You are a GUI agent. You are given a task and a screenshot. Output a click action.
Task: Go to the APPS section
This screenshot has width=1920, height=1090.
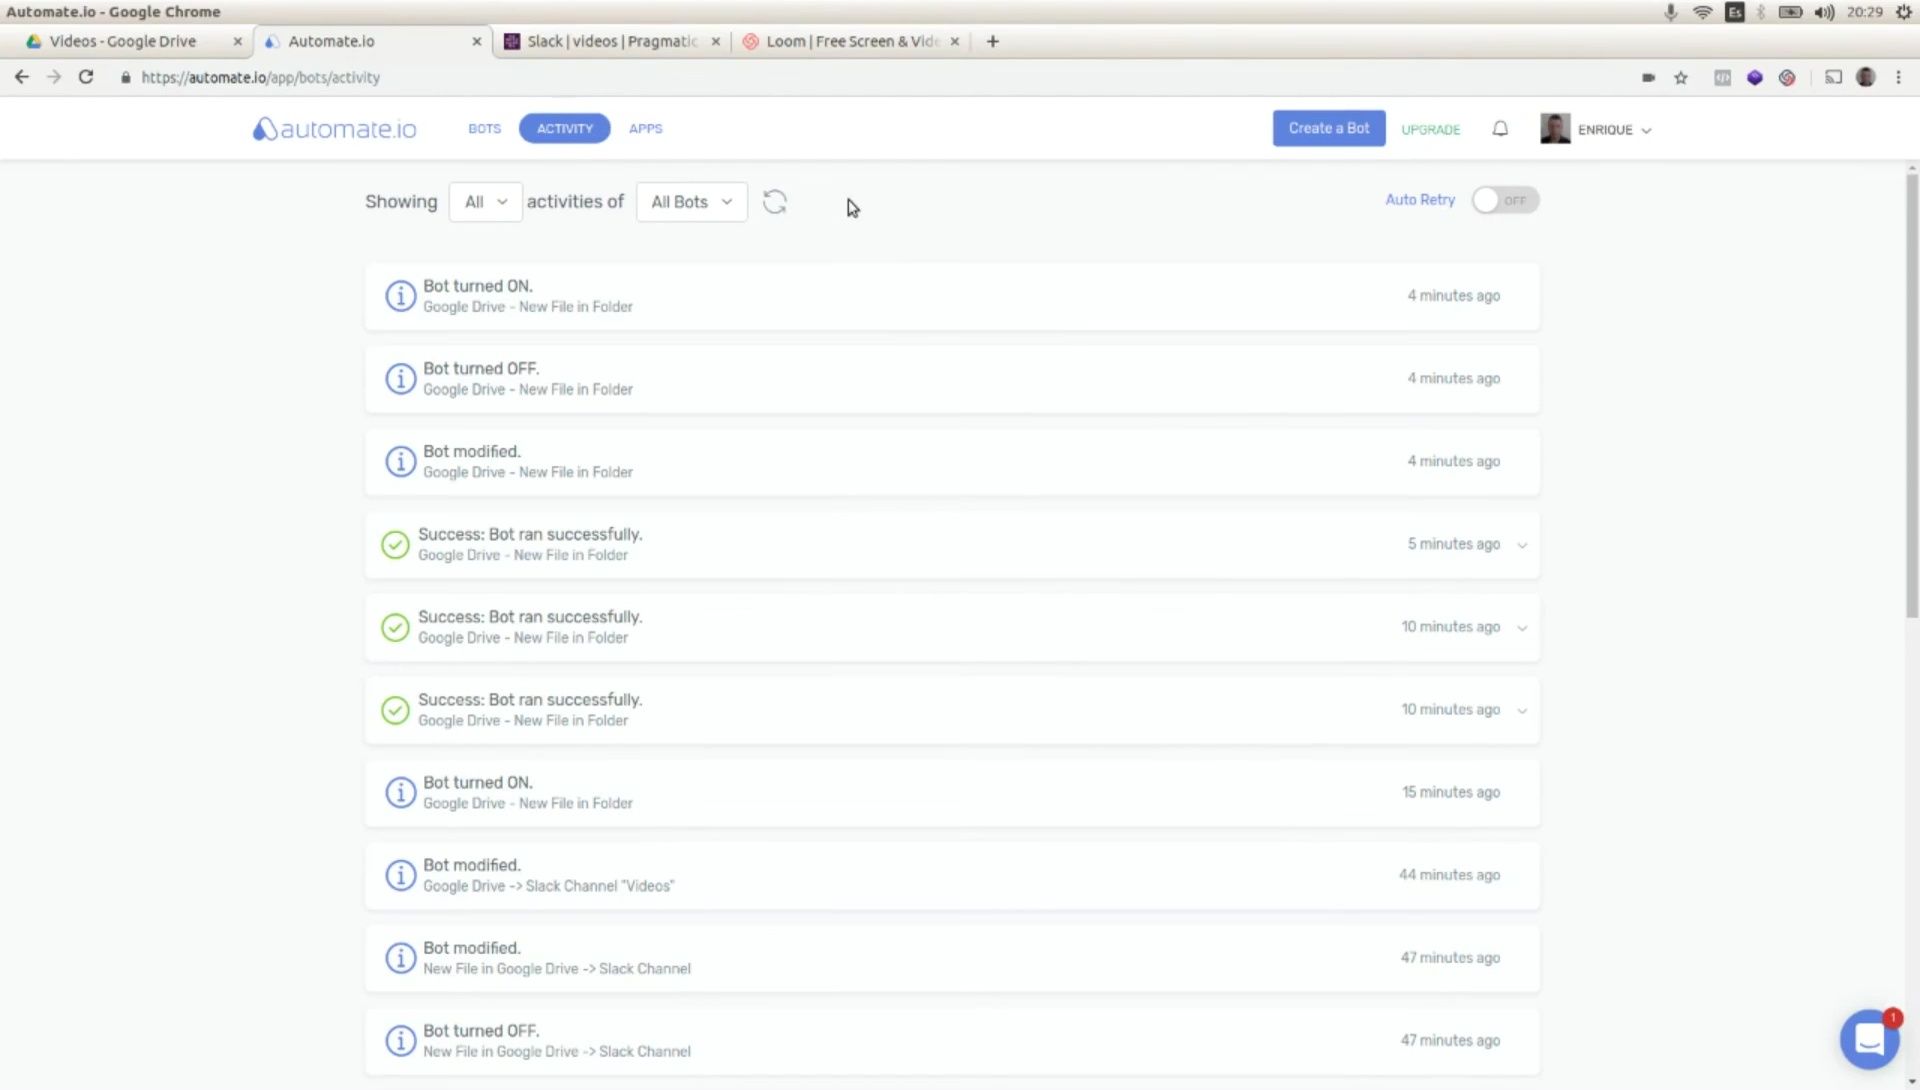(x=645, y=129)
